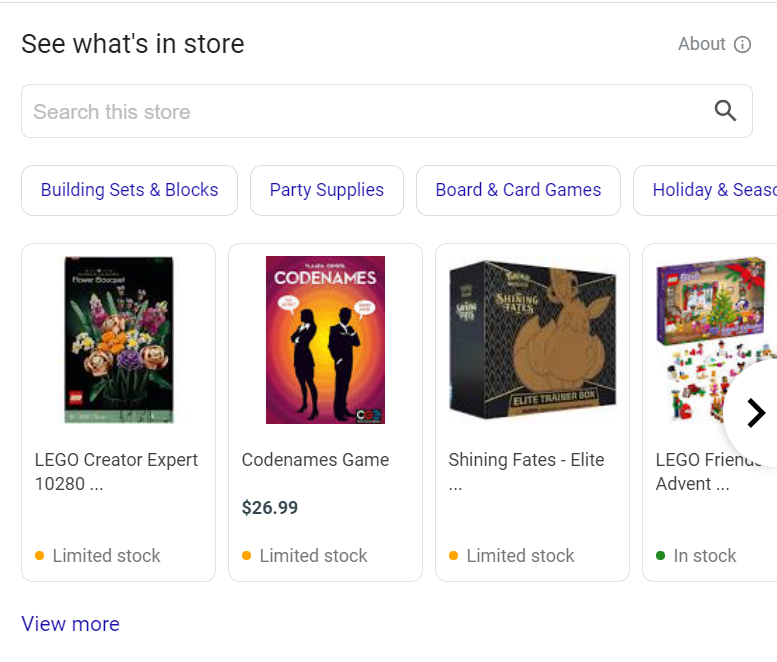Open the Board & Card Games category

tap(518, 190)
